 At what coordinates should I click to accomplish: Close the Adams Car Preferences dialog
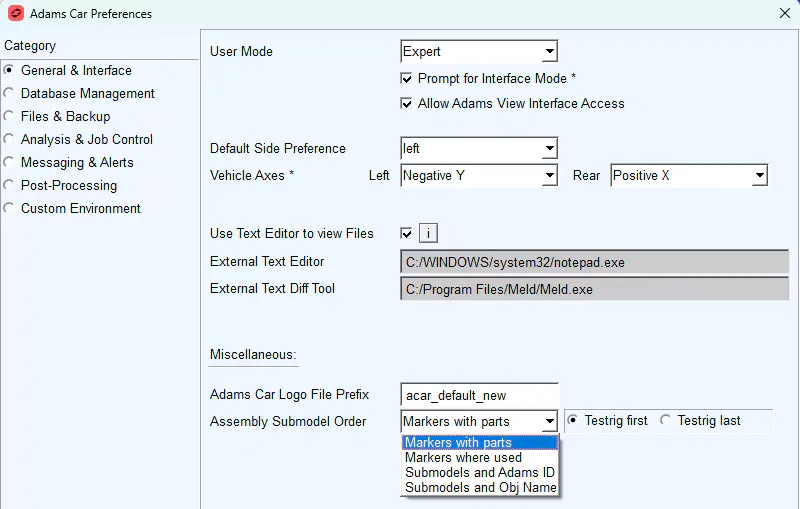click(783, 14)
